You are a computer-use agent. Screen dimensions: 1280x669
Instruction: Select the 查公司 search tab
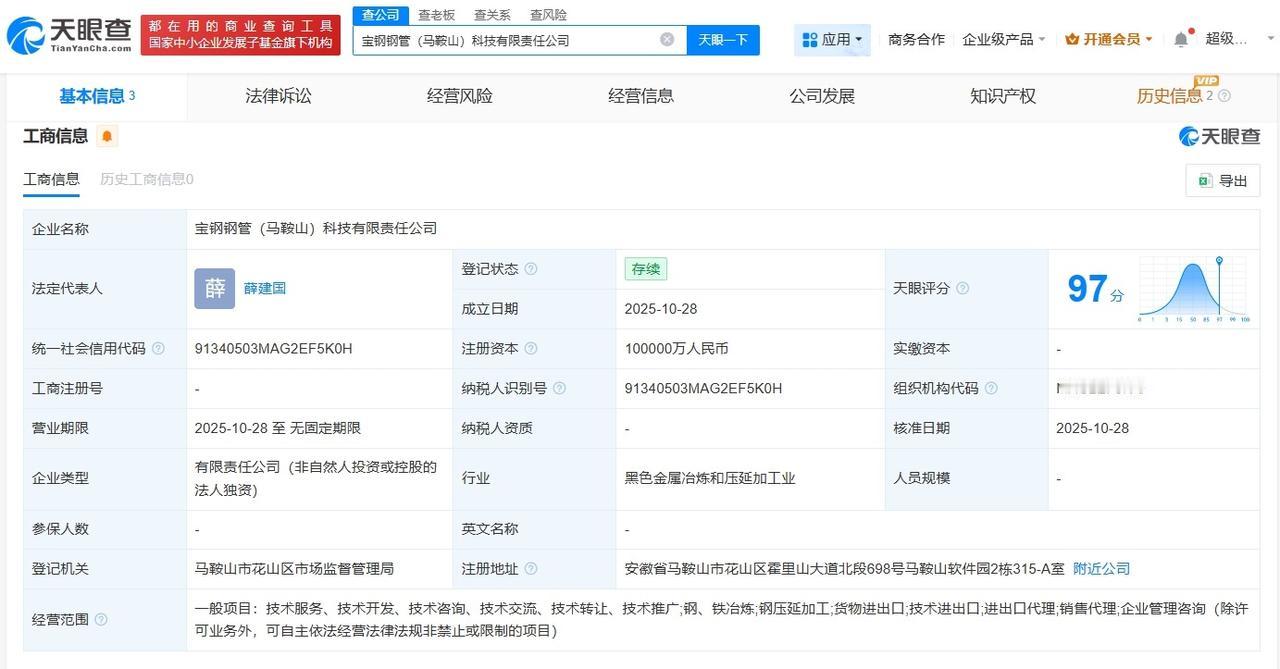(380, 15)
